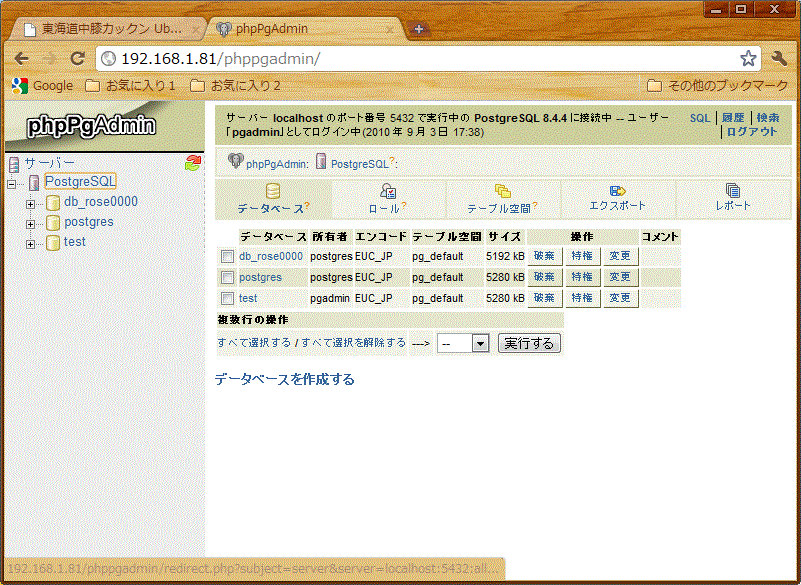
Task: Go back with the browser back arrow
Action: [x=21, y=59]
